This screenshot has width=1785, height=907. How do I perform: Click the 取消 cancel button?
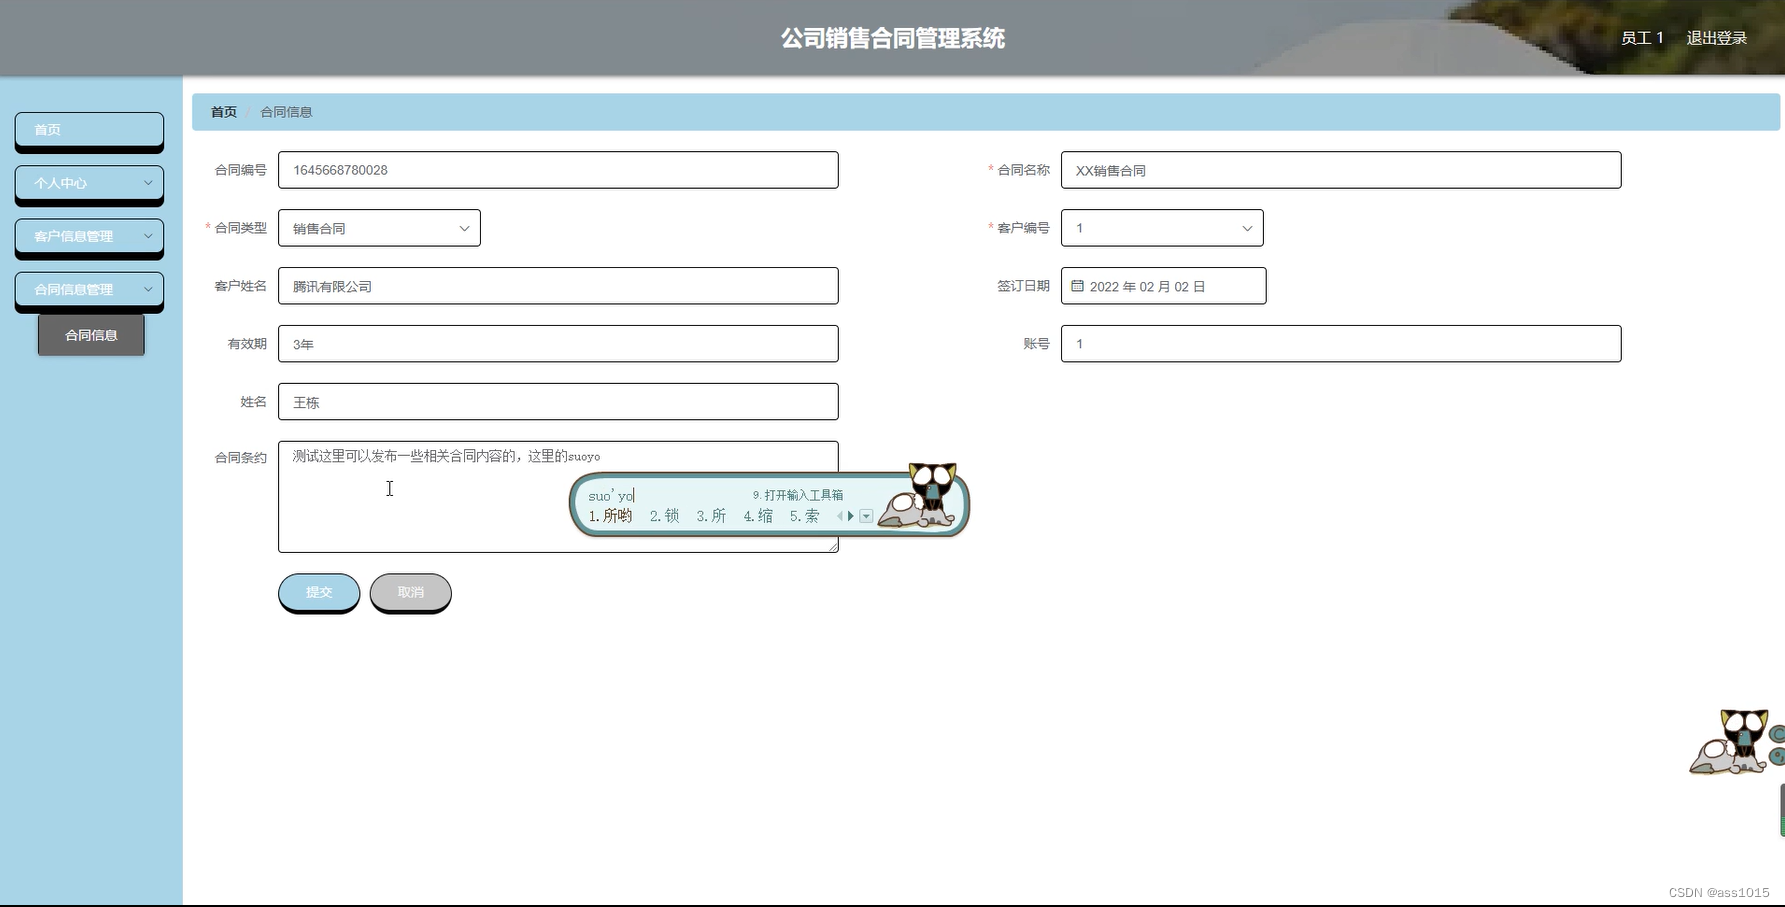pyautogui.click(x=410, y=591)
